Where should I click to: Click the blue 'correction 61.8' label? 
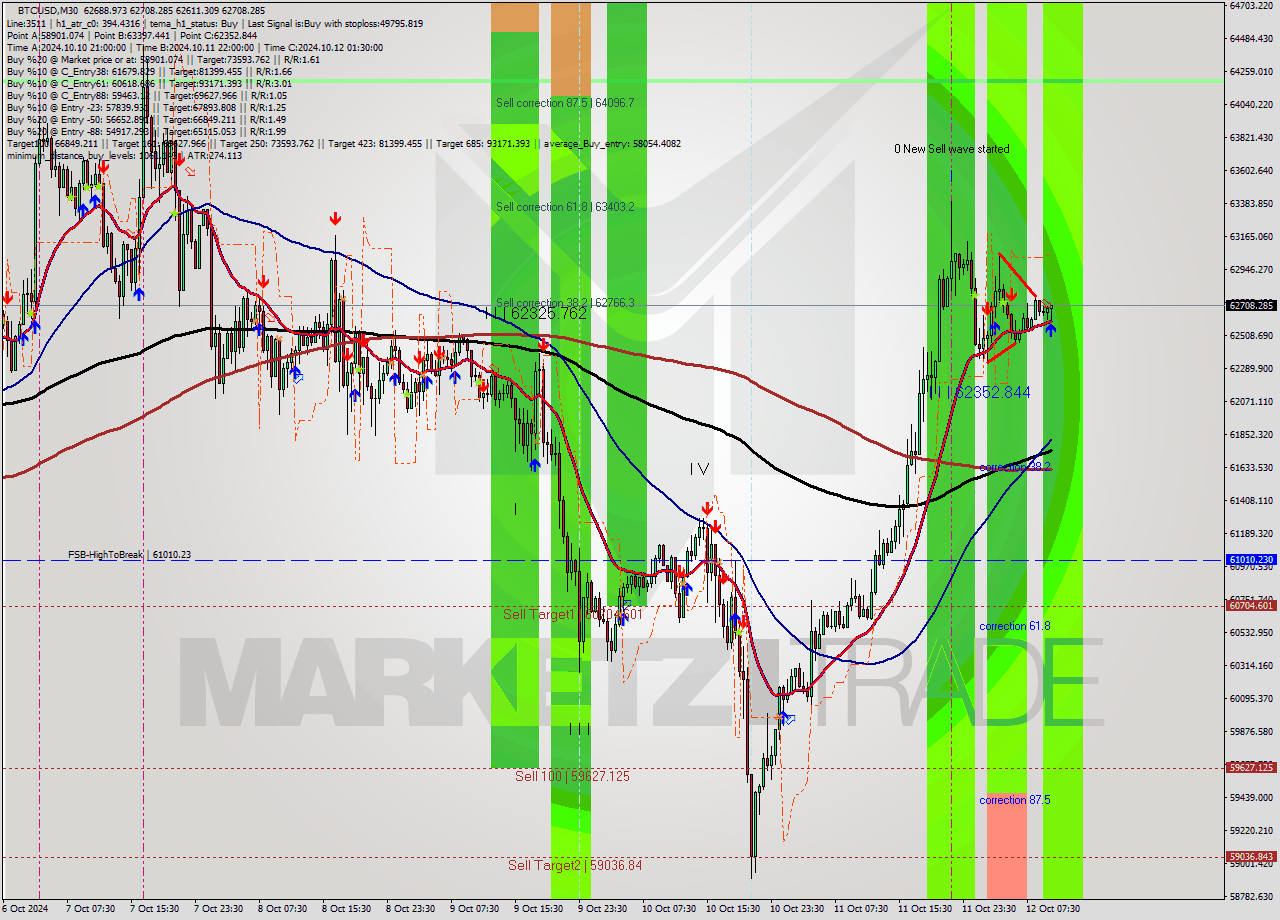point(1015,626)
